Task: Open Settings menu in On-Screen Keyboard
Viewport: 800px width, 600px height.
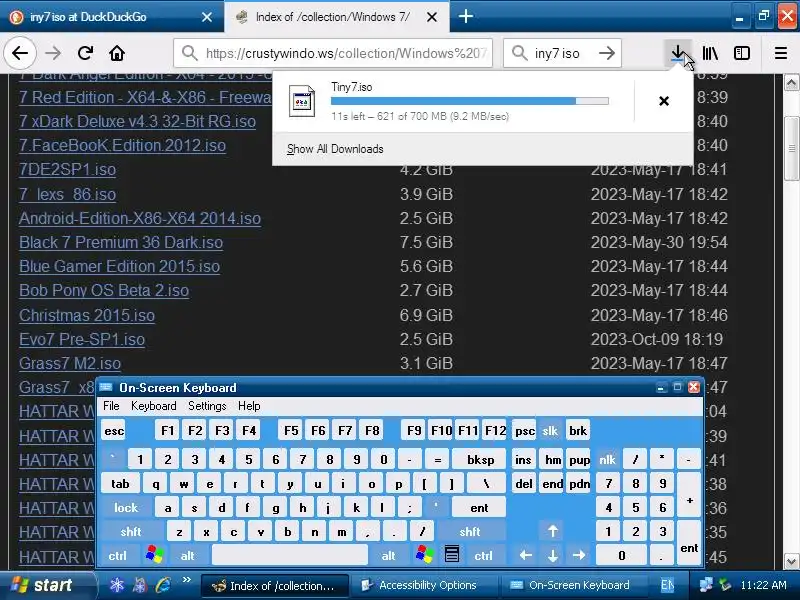Action: [x=207, y=406]
